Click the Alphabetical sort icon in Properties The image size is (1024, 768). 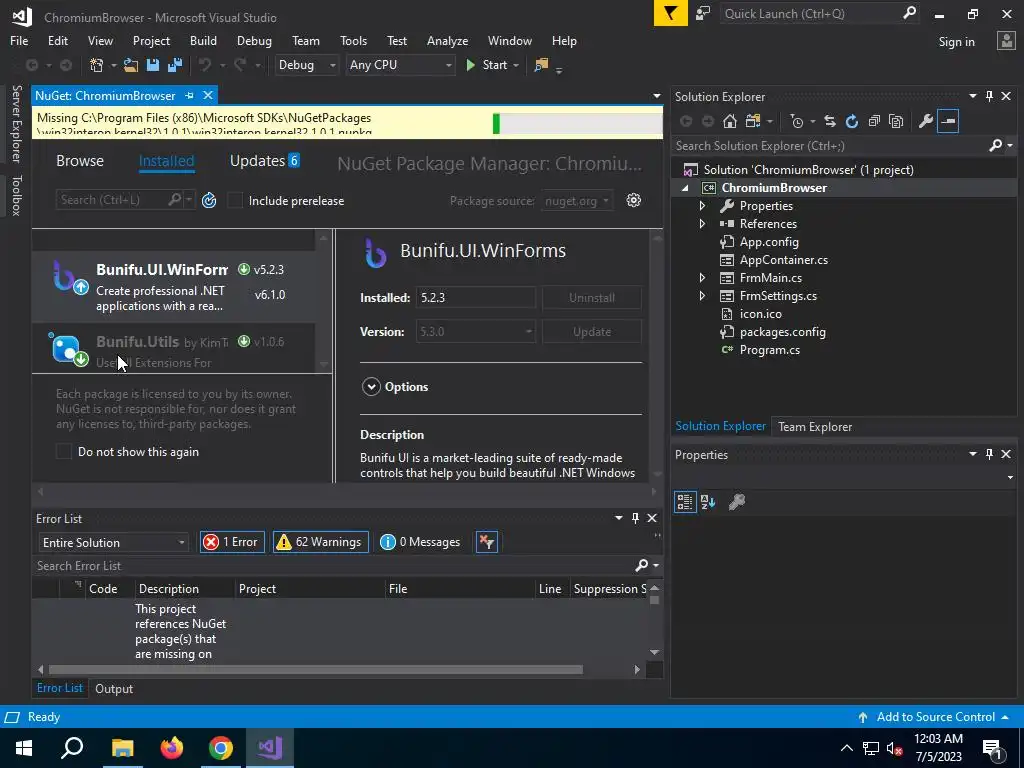click(708, 502)
